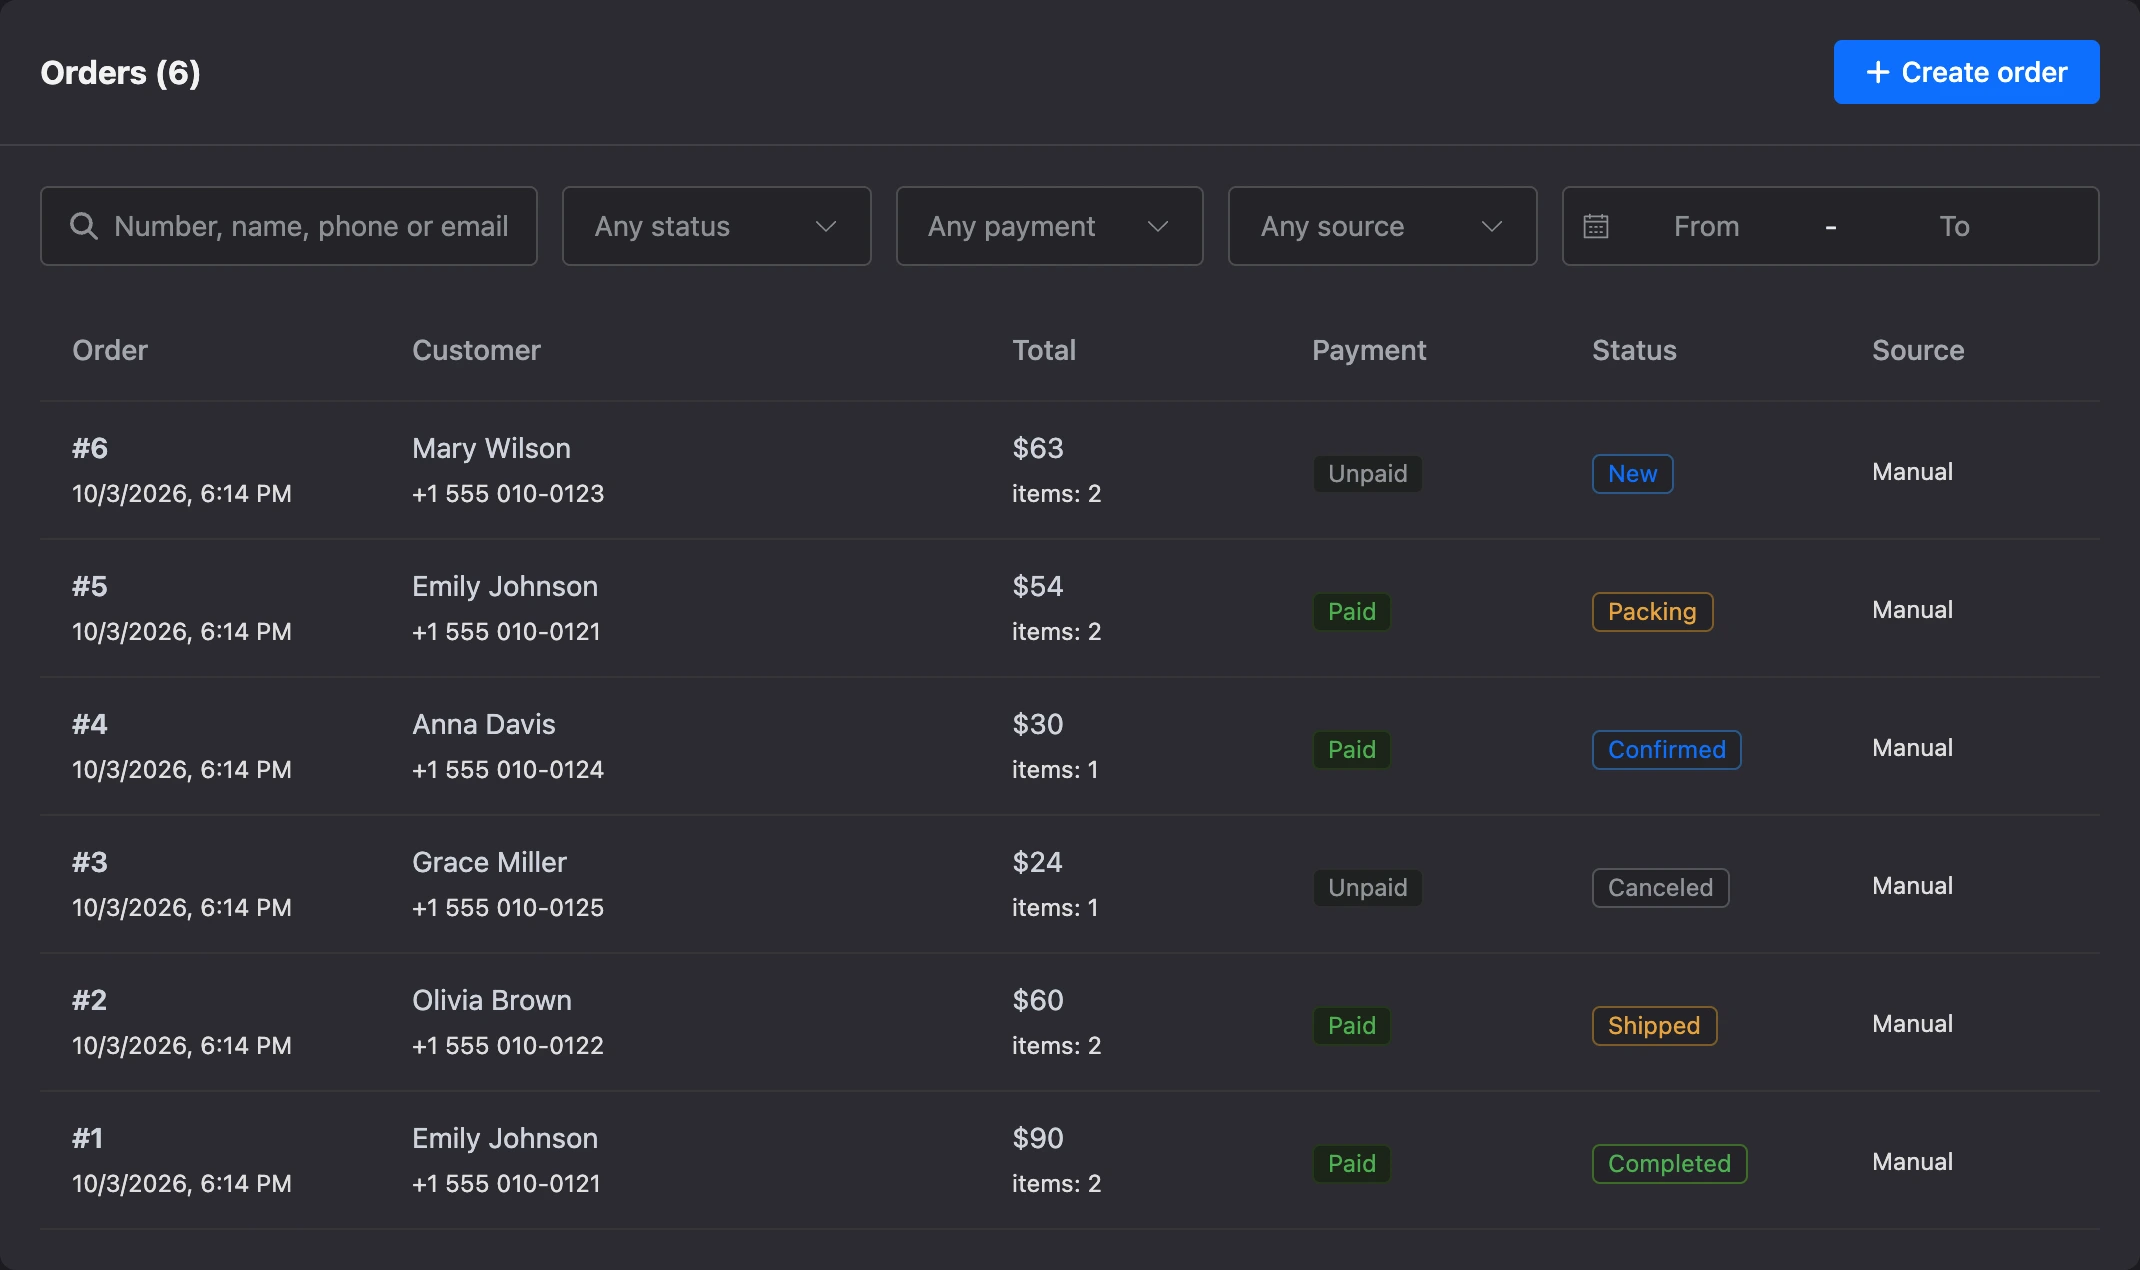
Task: Click the Confirmed status badge
Action: (x=1666, y=750)
